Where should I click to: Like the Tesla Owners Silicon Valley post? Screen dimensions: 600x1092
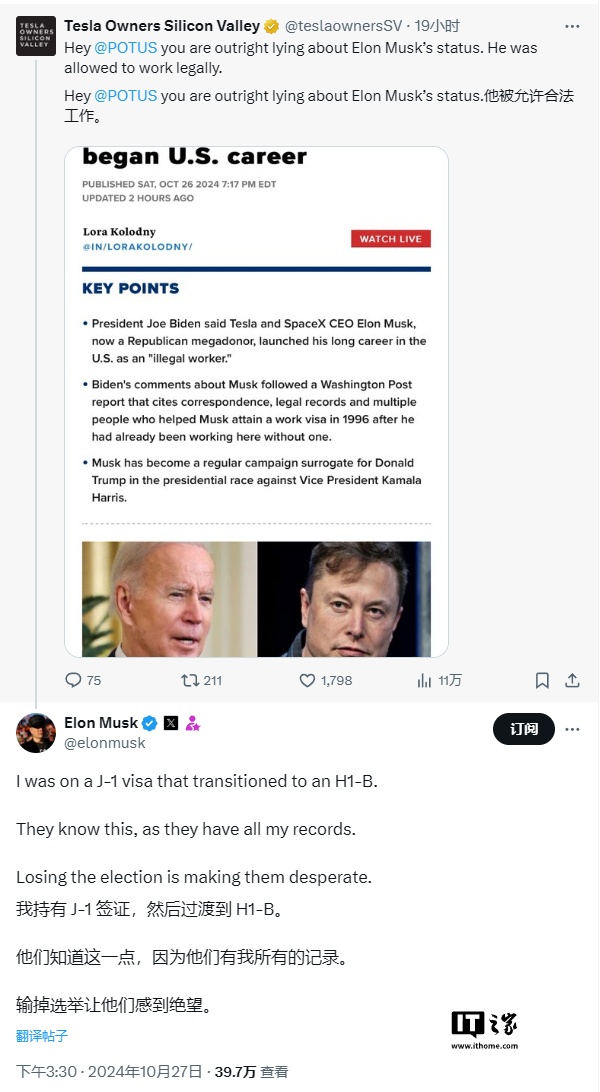pos(308,680)
